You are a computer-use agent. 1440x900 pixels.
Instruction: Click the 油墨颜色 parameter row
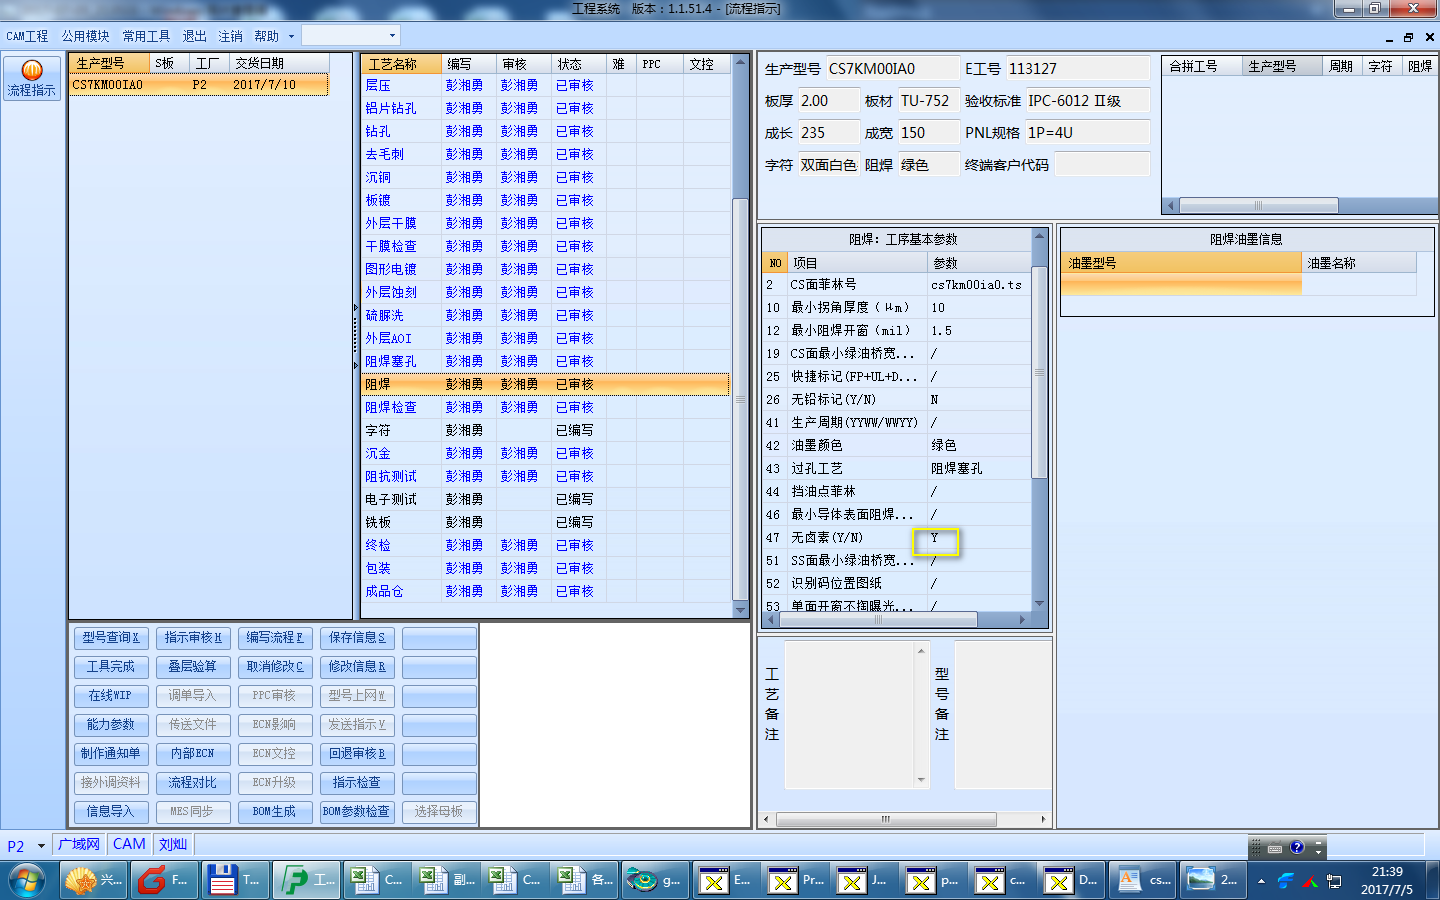(896, 445)
